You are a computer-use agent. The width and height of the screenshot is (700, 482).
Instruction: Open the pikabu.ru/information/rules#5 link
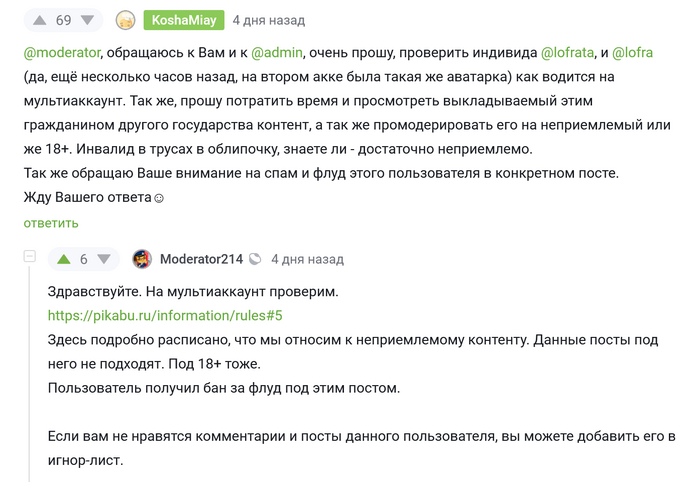(165, 315)
